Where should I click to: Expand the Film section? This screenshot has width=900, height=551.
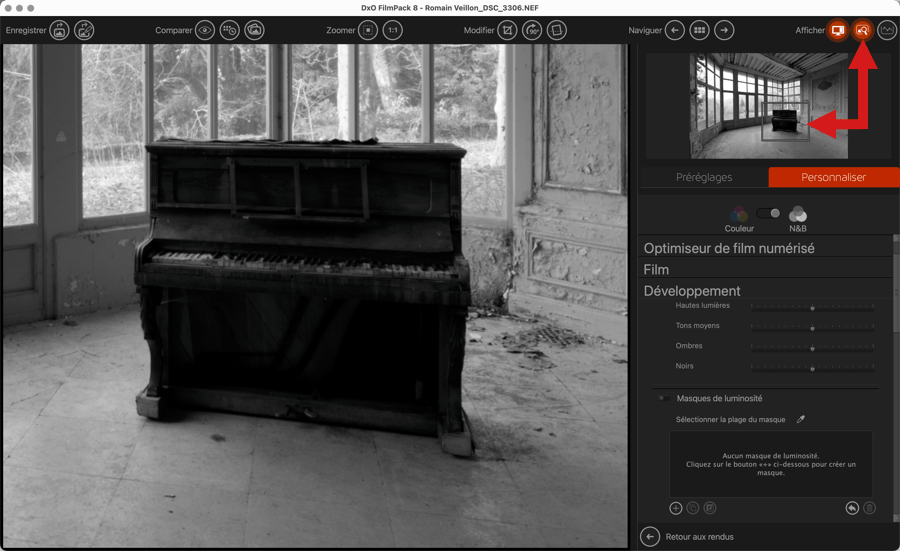pyautogui.click(x=657, y=269)
